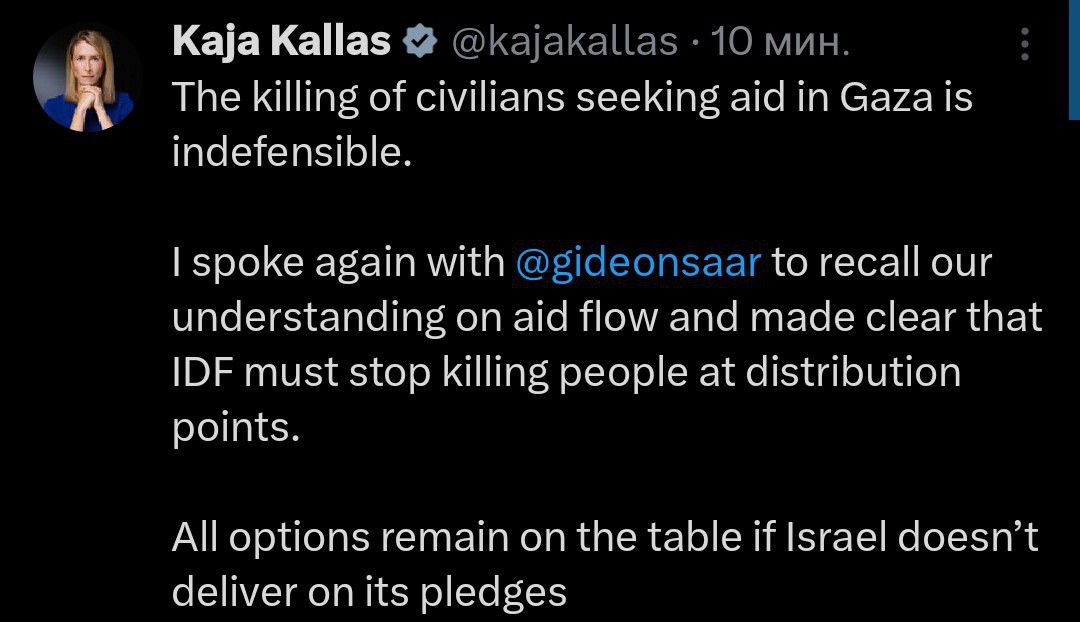Click the word 'Israel' in last paragraph
Image resolution: width=1080 pixels, height=622 pixels.
pyautogui.click(x=836, y=537)
